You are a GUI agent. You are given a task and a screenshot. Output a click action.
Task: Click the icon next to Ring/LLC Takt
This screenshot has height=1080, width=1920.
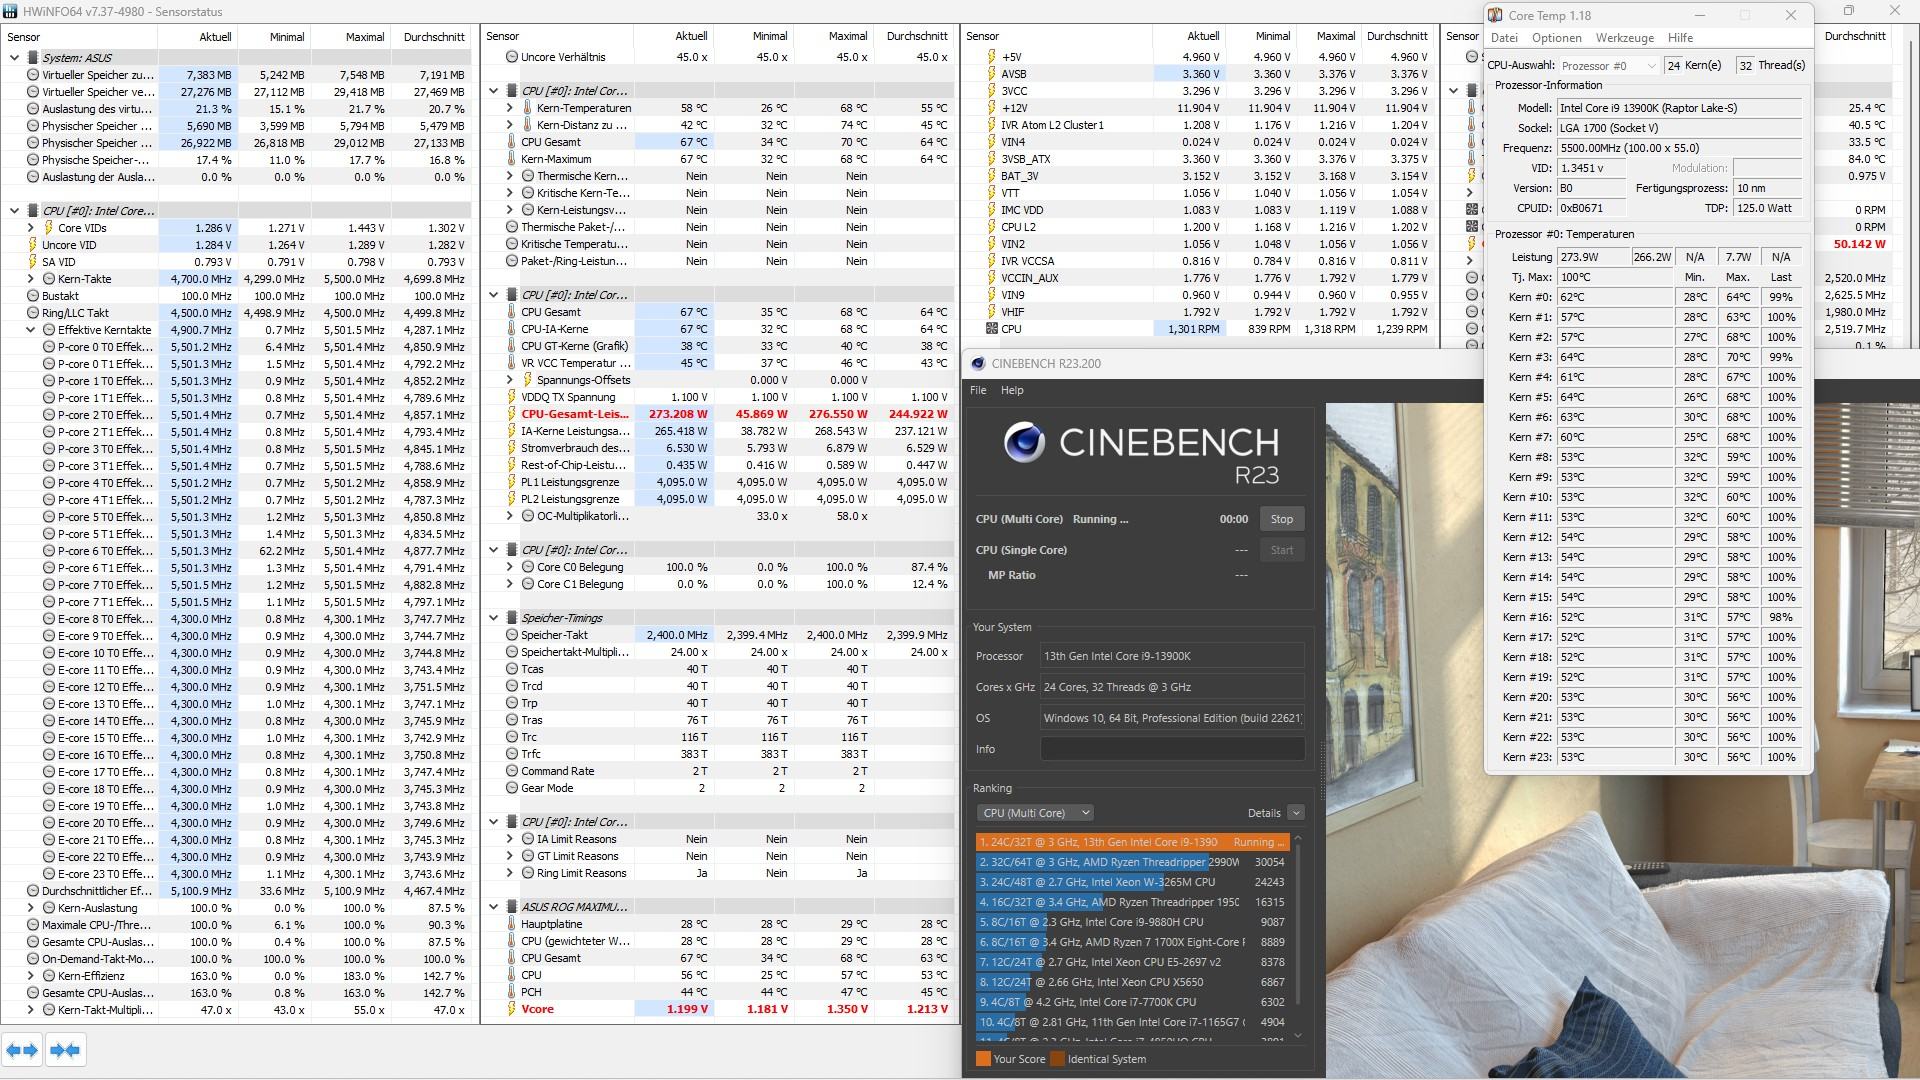32,313
